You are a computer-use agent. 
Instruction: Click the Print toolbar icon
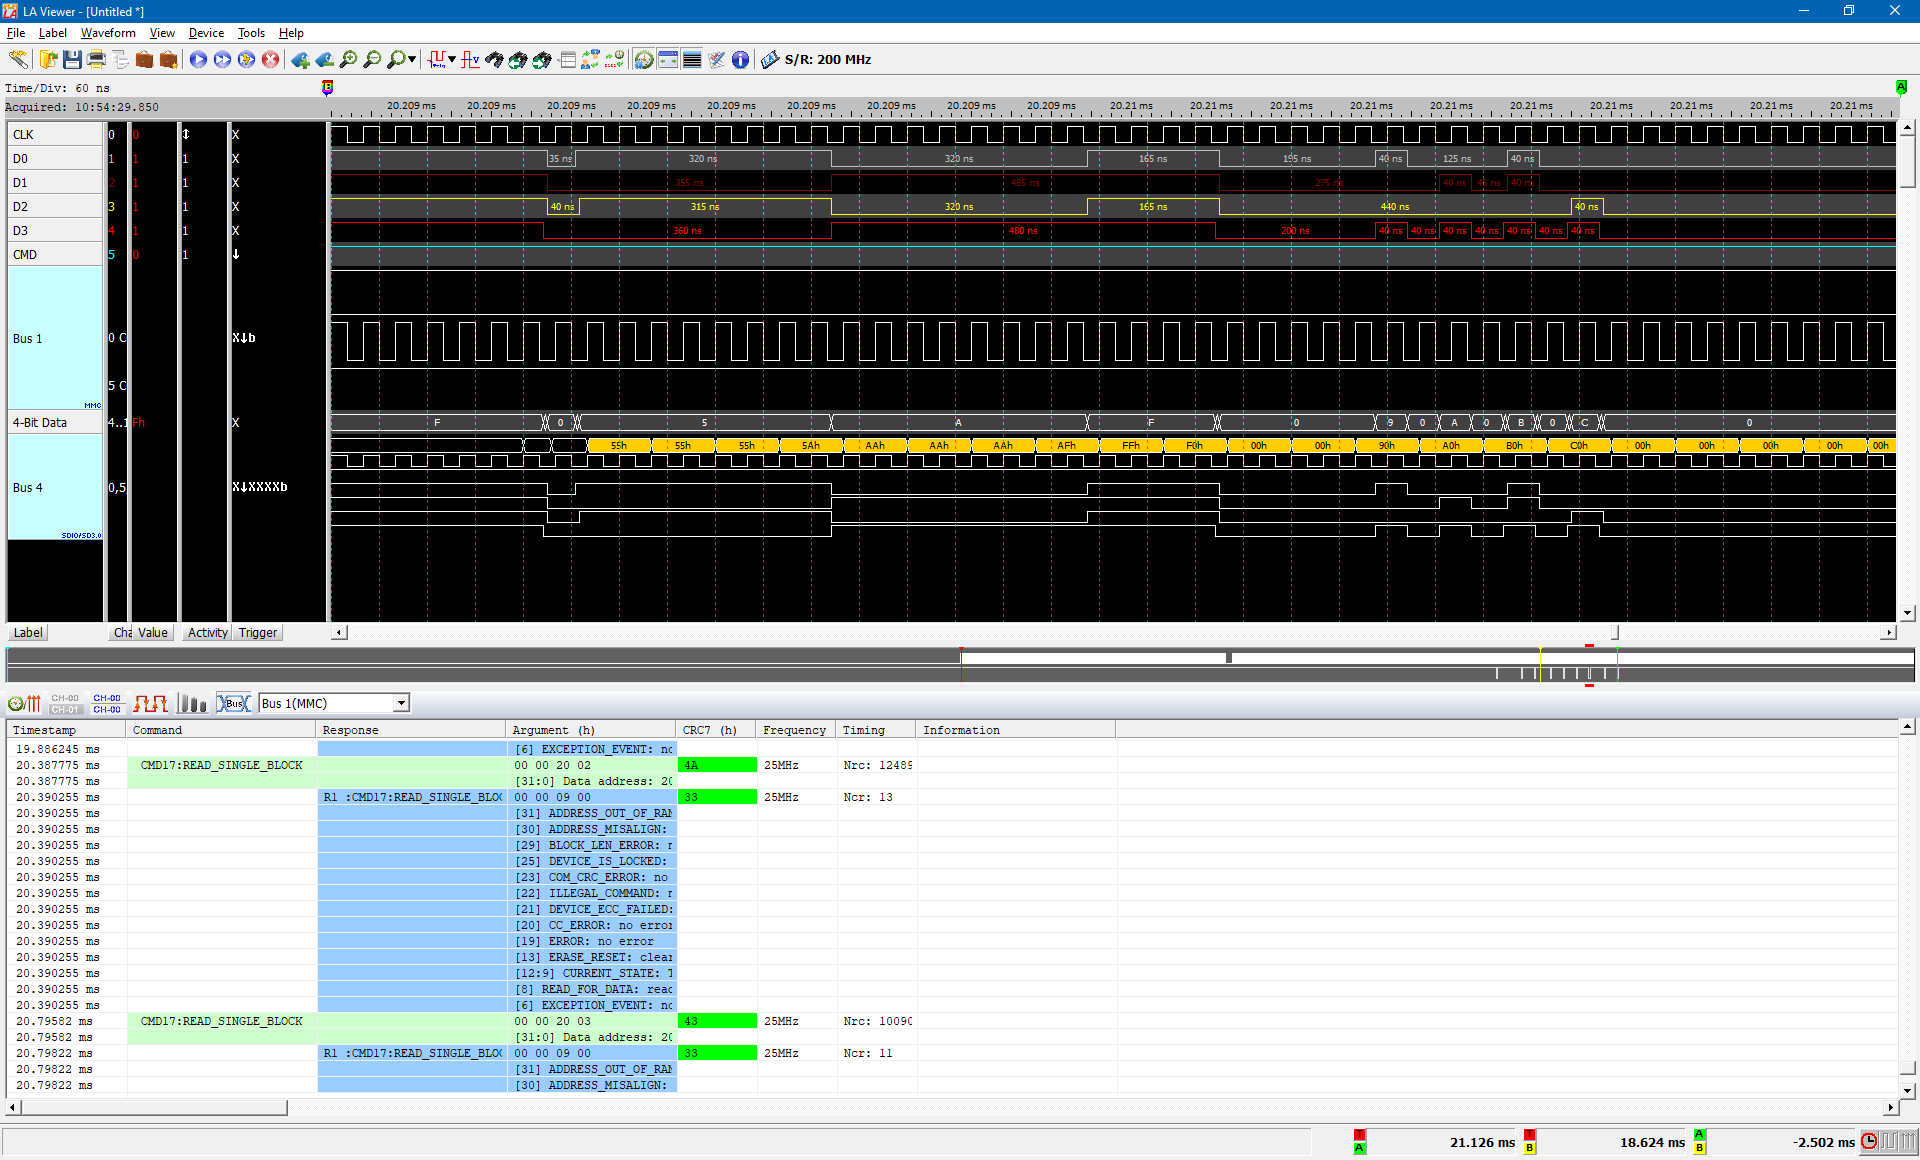click(96, 60)
